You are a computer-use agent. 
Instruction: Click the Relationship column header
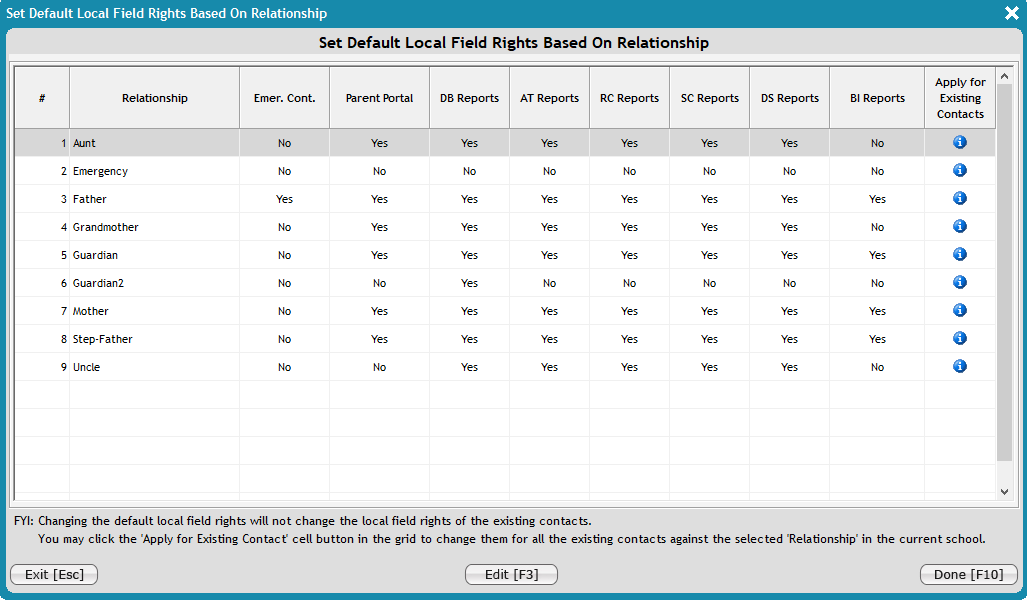tap(155, 98)
